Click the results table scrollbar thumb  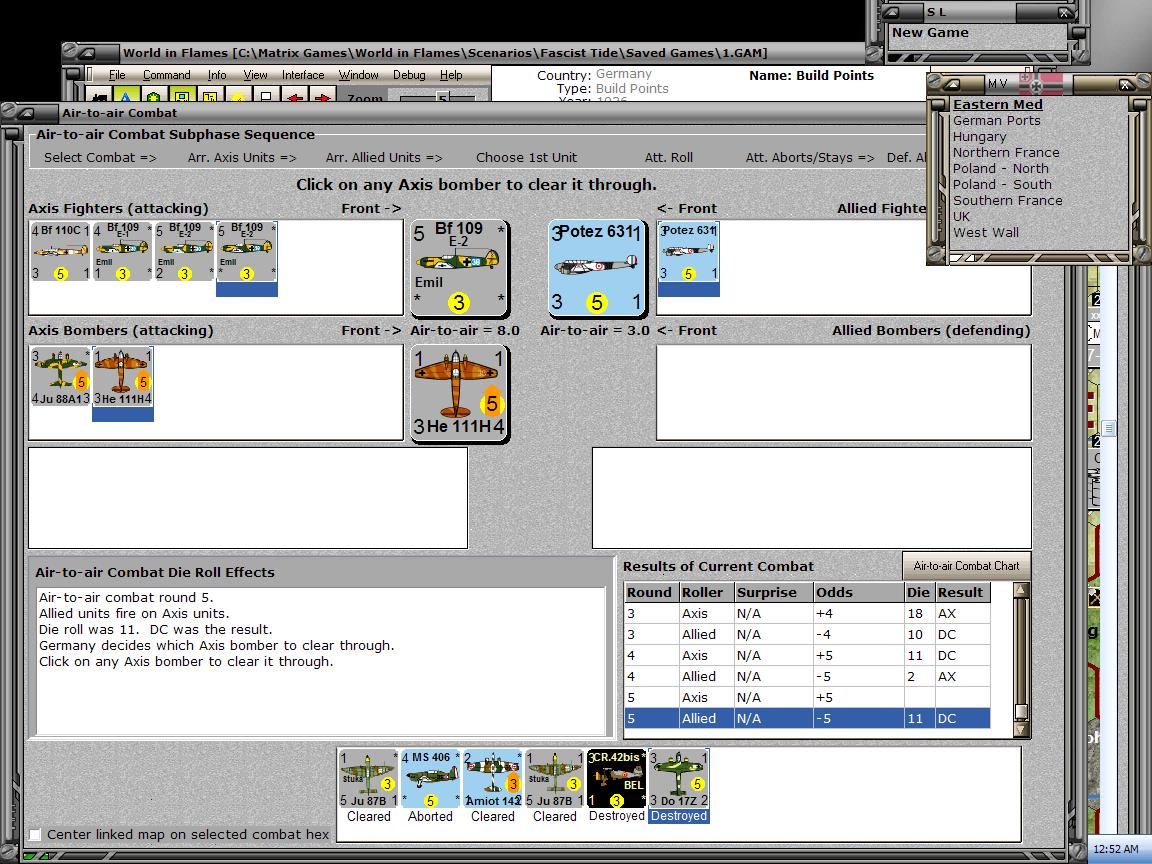point(1021,712)
